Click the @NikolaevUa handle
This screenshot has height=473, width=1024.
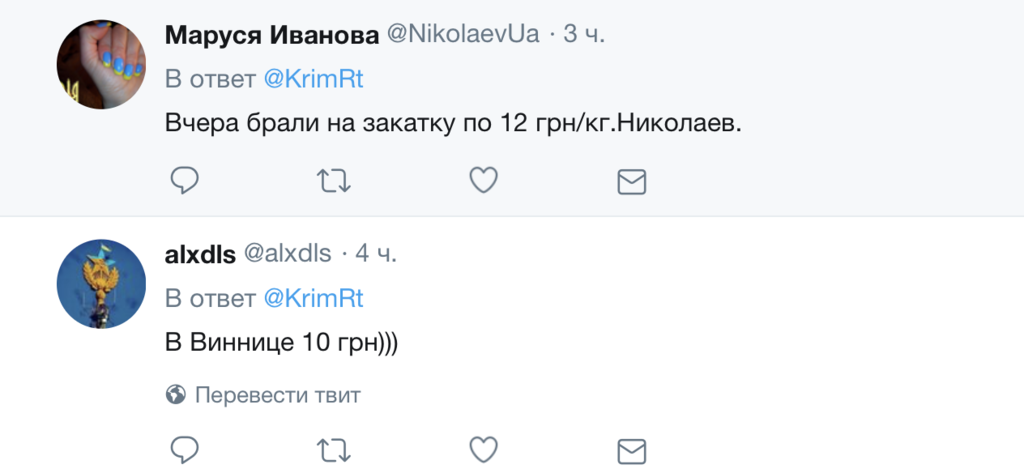click(462, 34)
